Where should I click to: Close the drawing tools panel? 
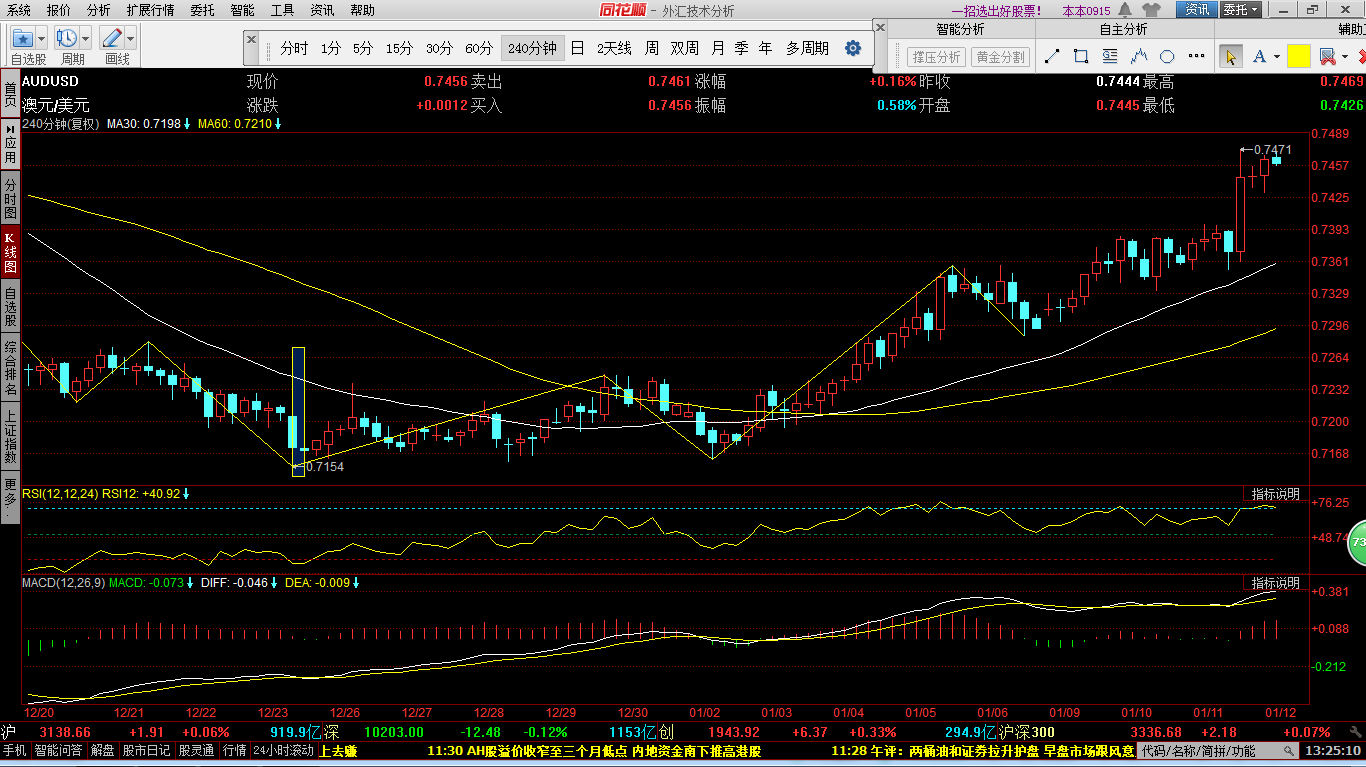pos(880,29)
